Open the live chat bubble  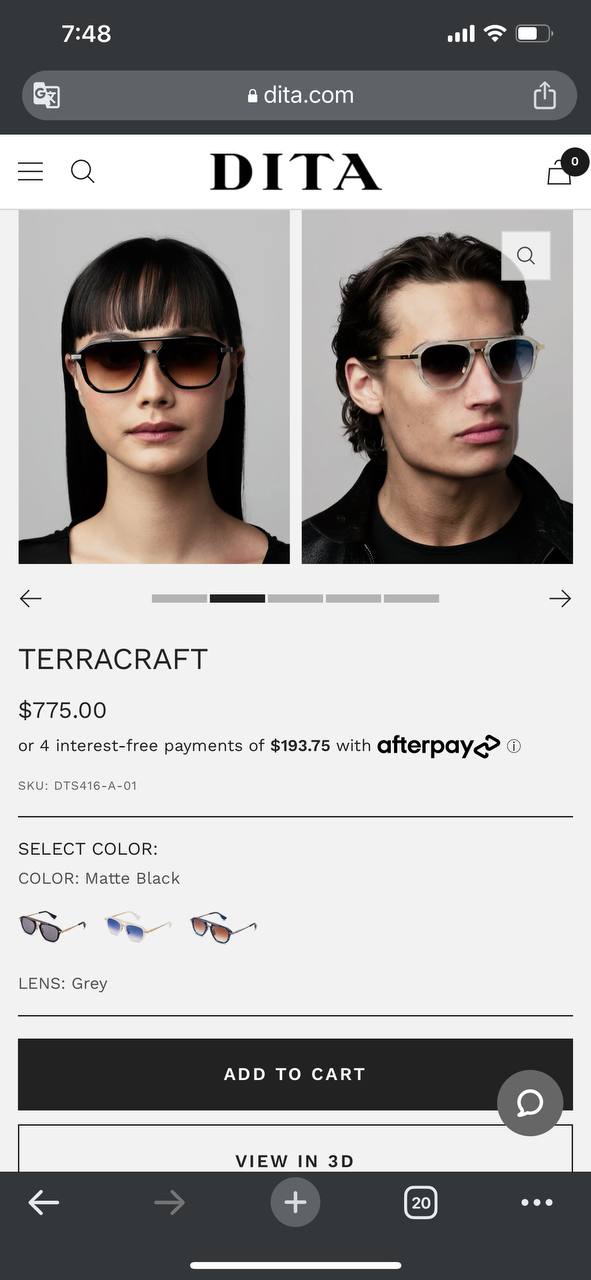coord(530,1103)
